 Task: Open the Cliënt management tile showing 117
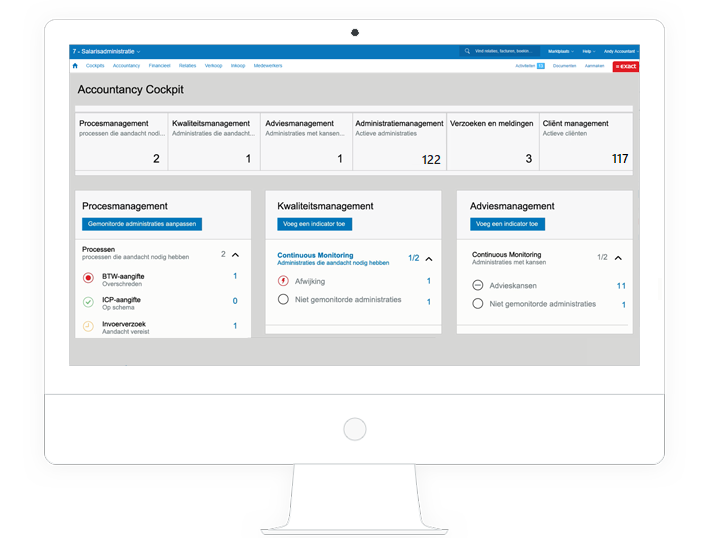coord(586,142)
